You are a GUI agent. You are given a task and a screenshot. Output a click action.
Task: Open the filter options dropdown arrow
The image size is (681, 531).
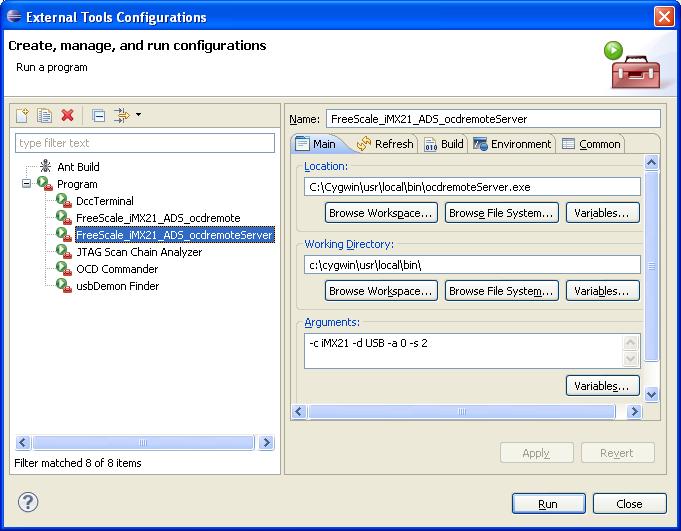click(x=139, y=115)
